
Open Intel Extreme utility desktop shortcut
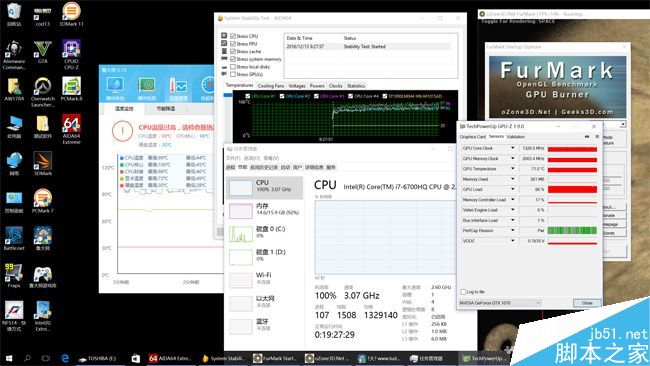[42, 316]
